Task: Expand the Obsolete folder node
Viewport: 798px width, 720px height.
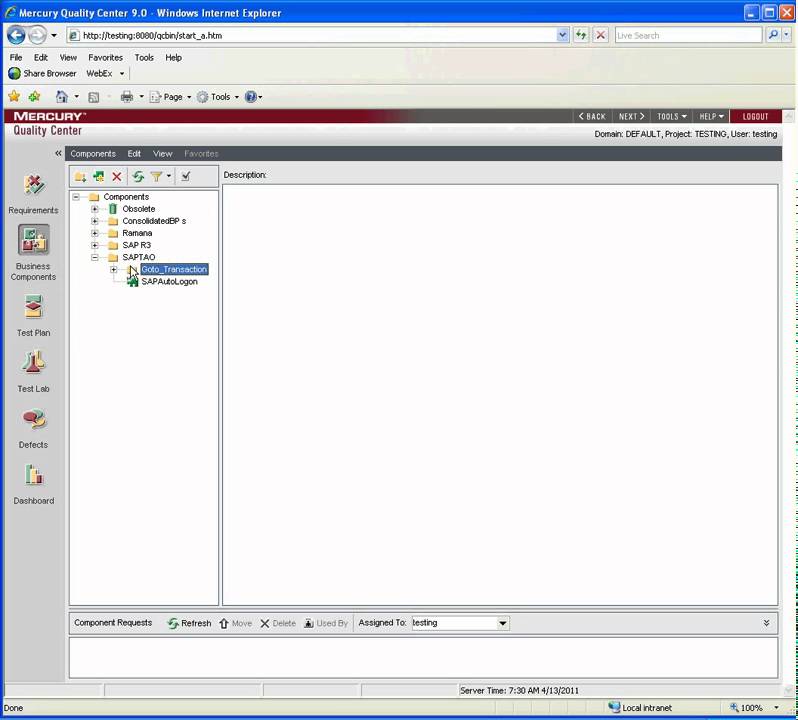Action: 95,209
